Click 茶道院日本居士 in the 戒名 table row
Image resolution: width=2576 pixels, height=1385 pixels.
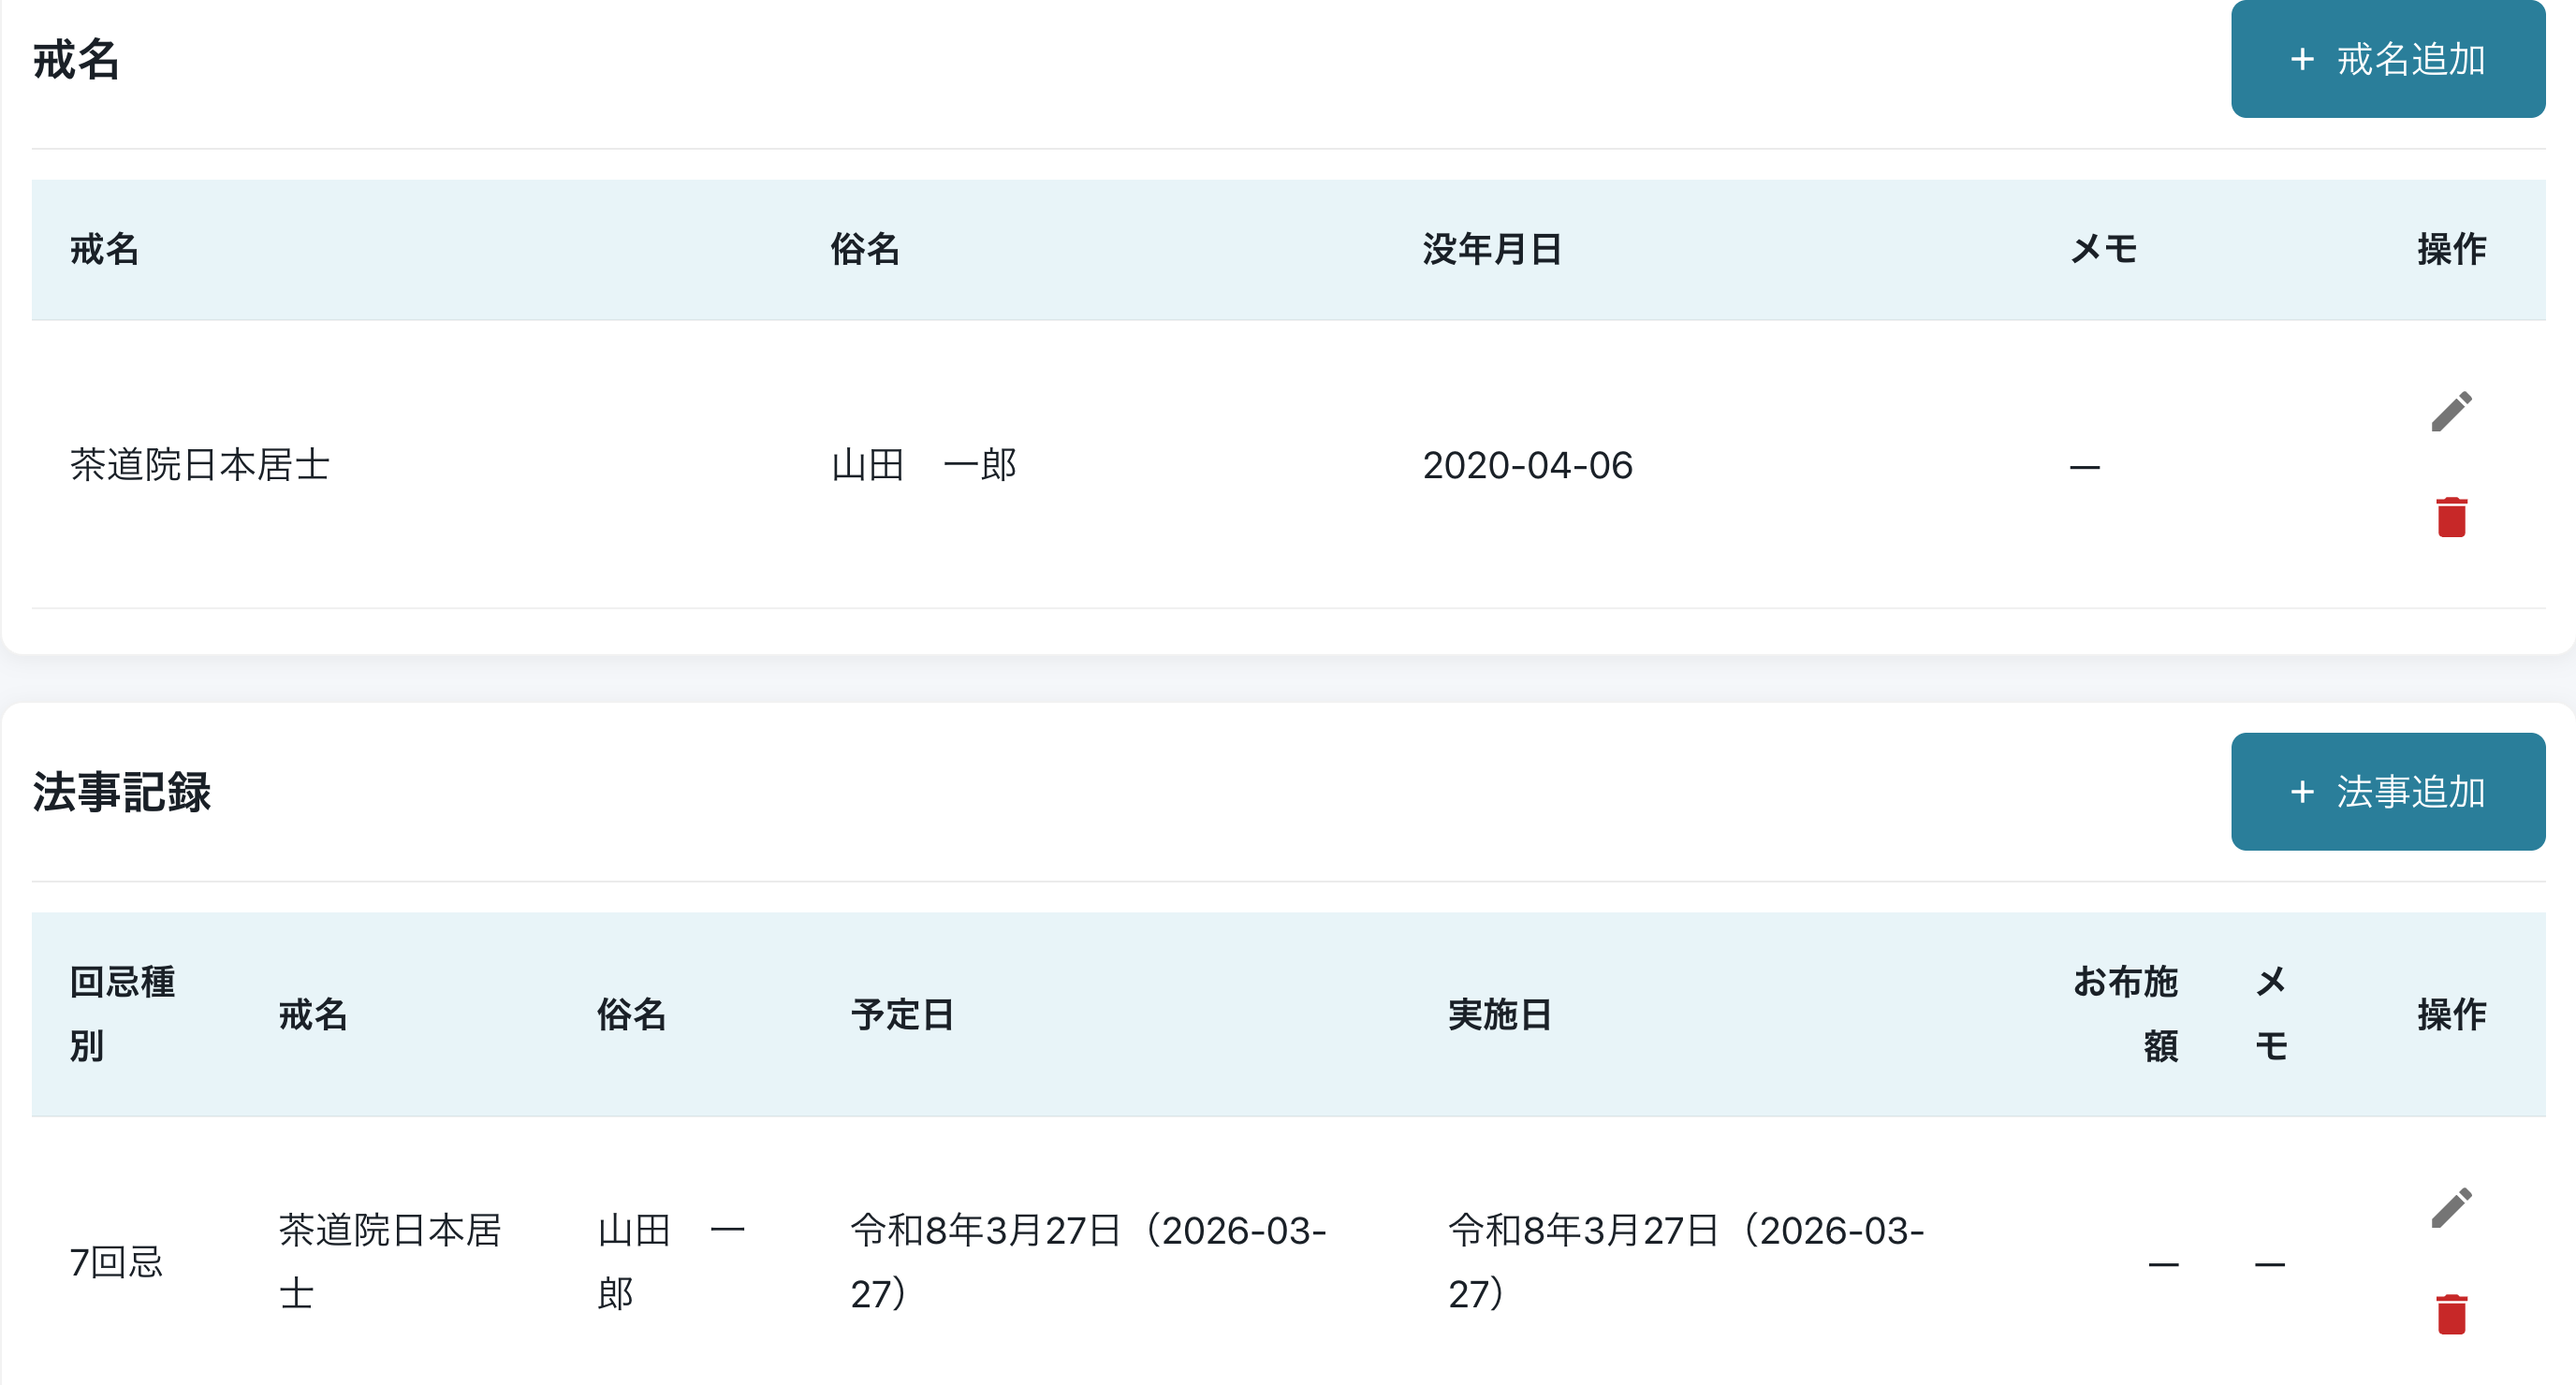[x=200, y=465]
